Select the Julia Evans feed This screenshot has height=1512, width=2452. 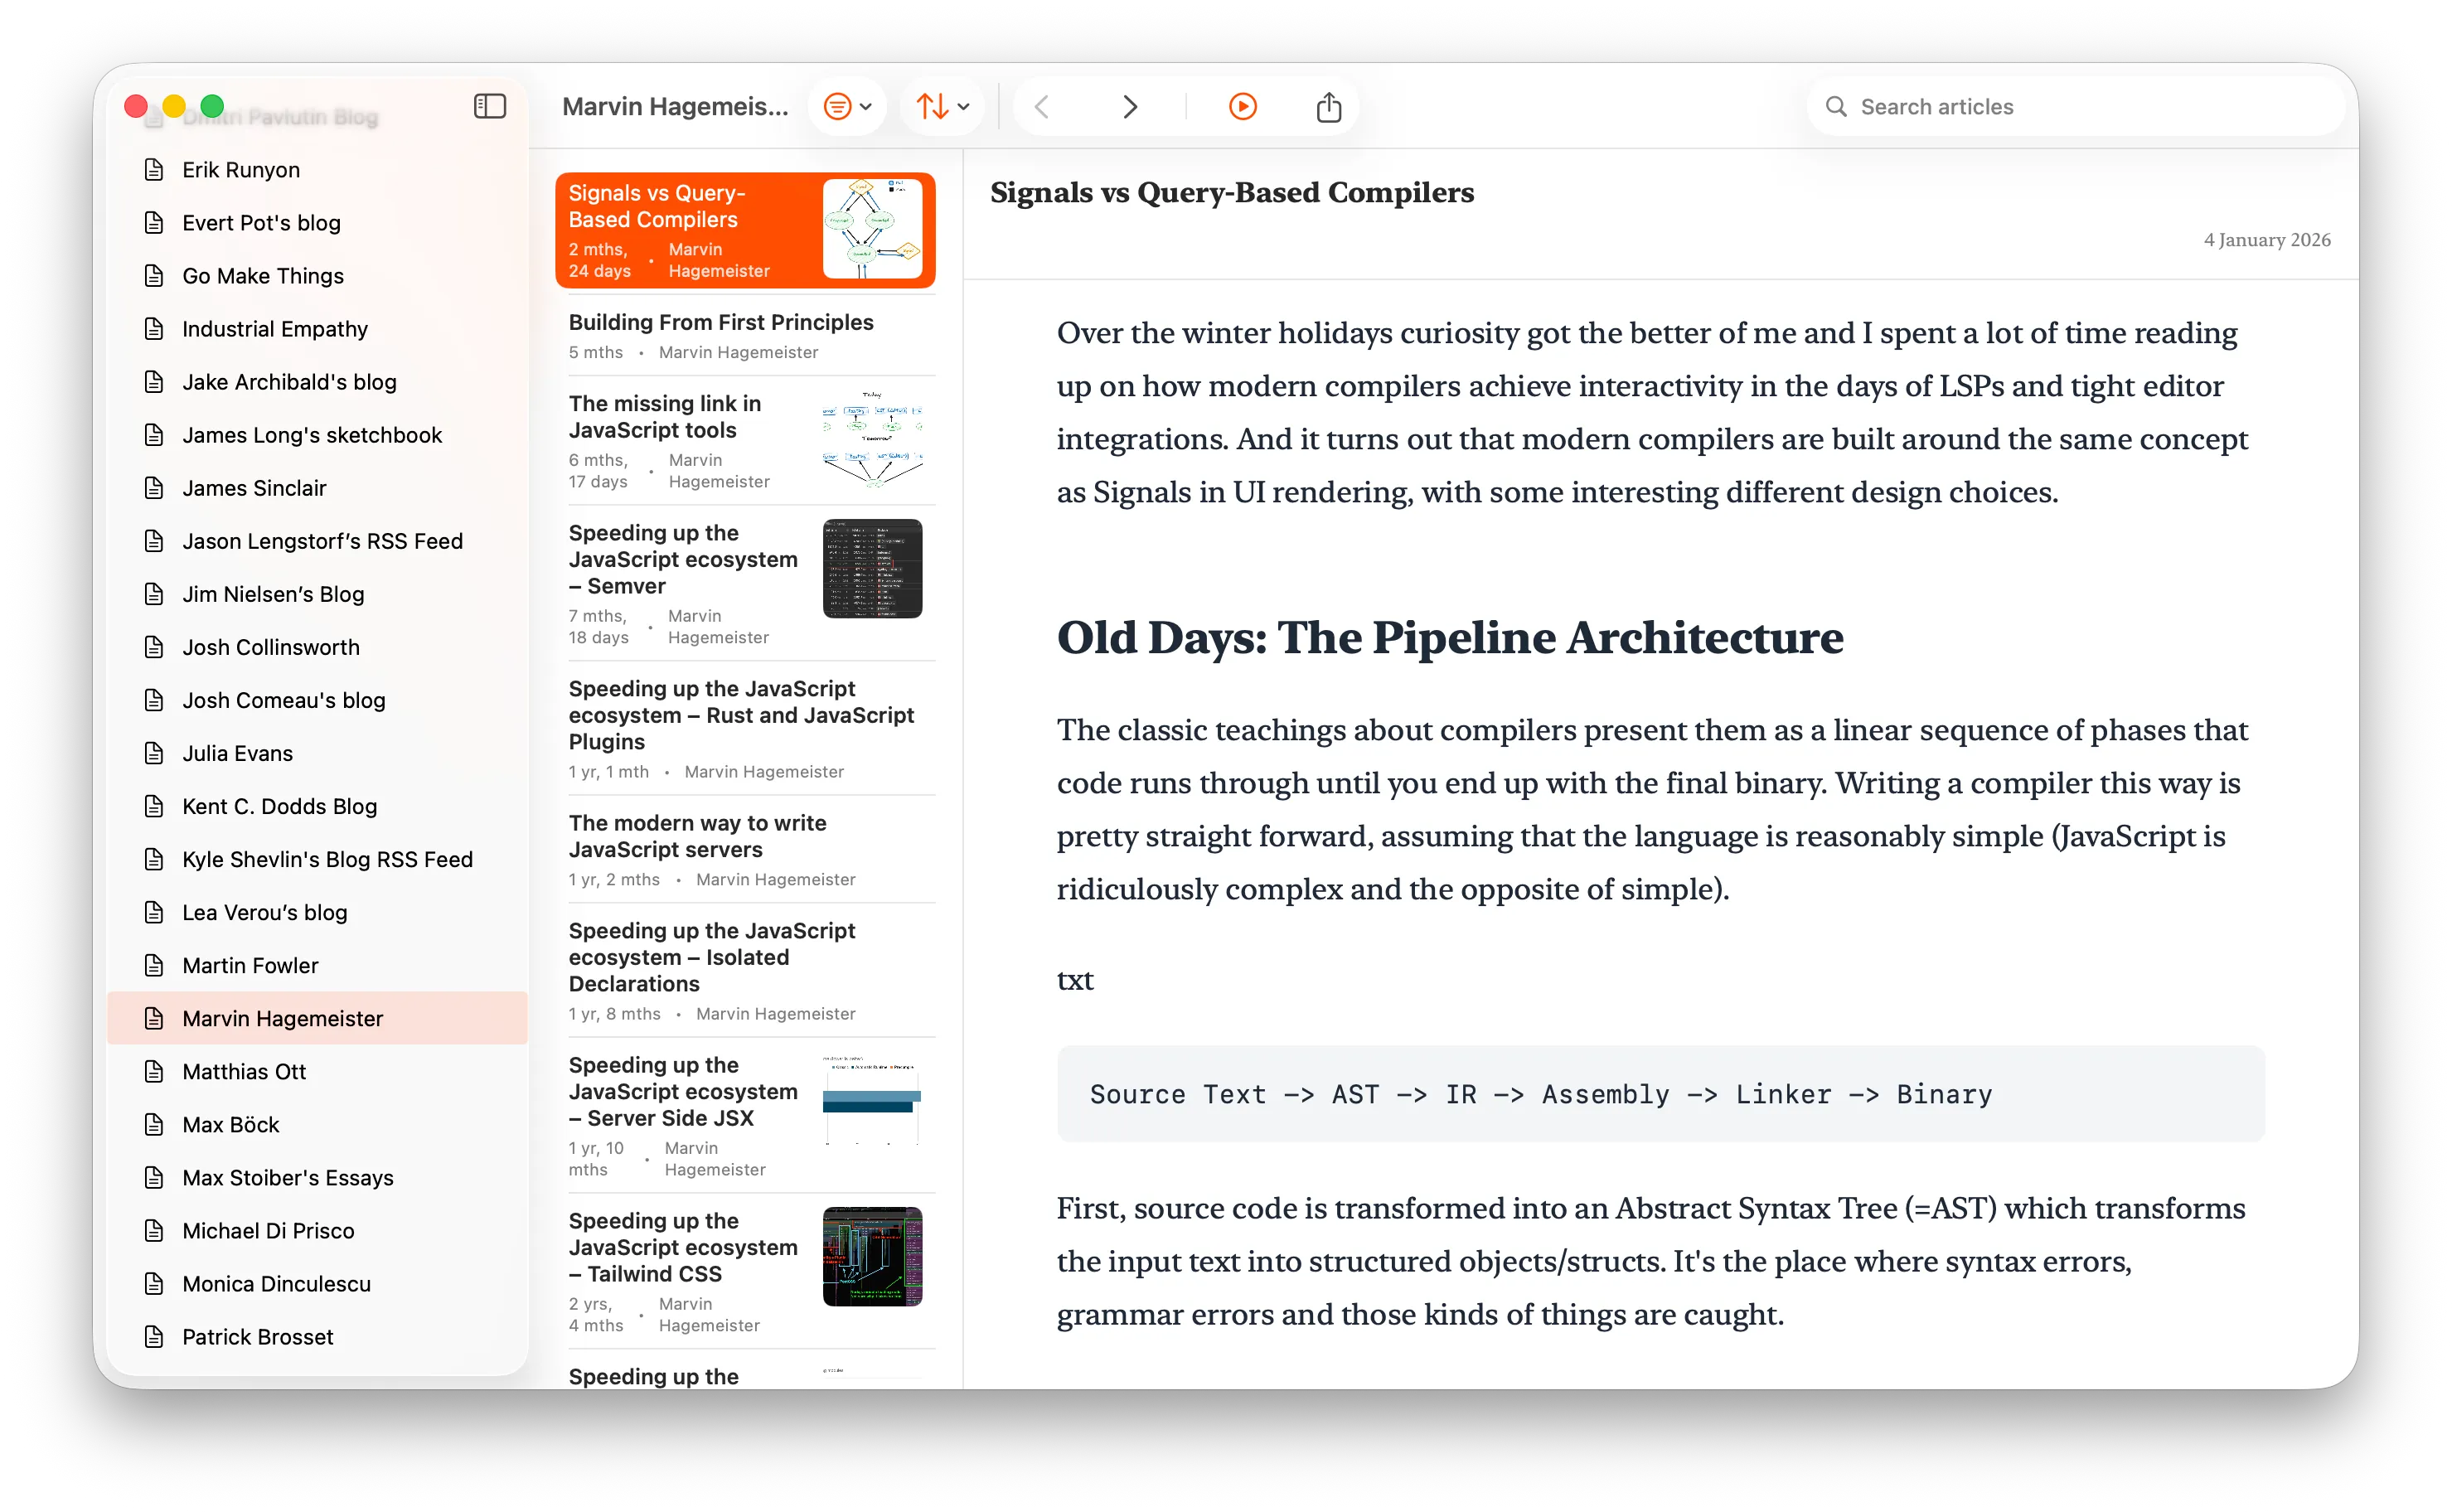point(237,753)
